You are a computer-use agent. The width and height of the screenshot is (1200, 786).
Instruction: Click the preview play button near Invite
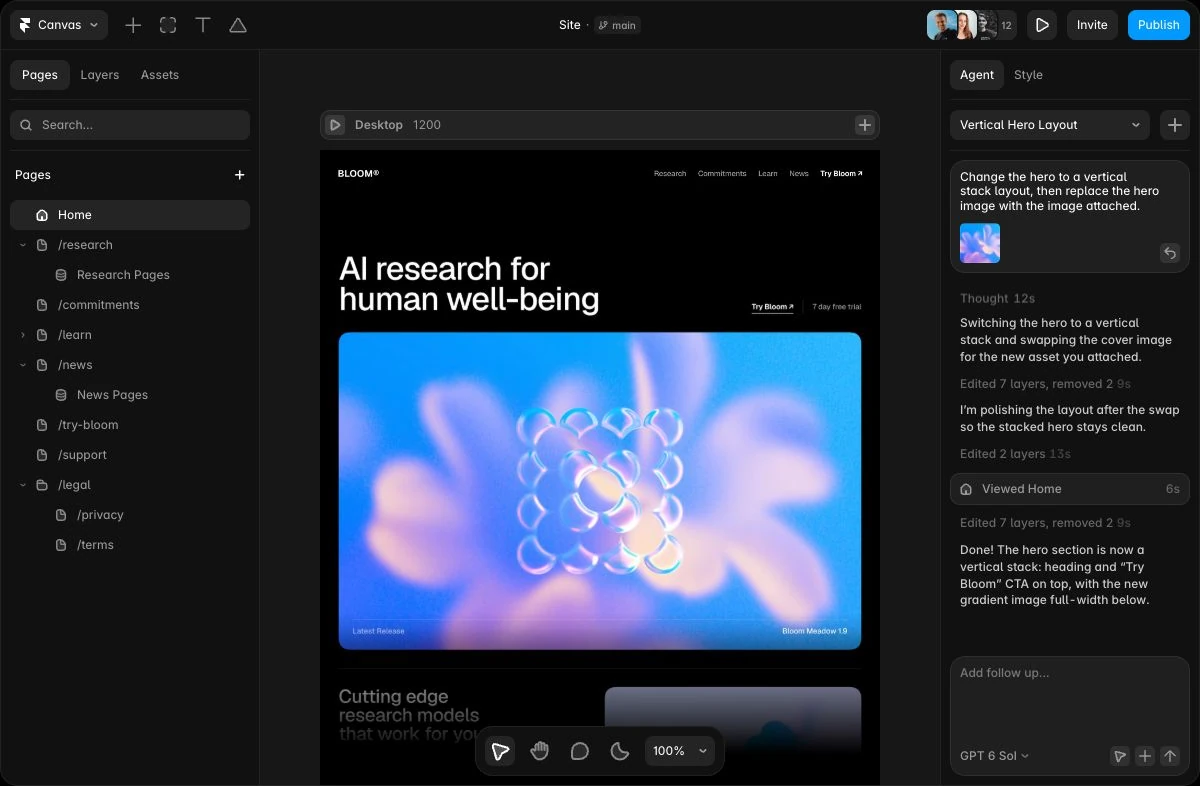coord(1042,25)
